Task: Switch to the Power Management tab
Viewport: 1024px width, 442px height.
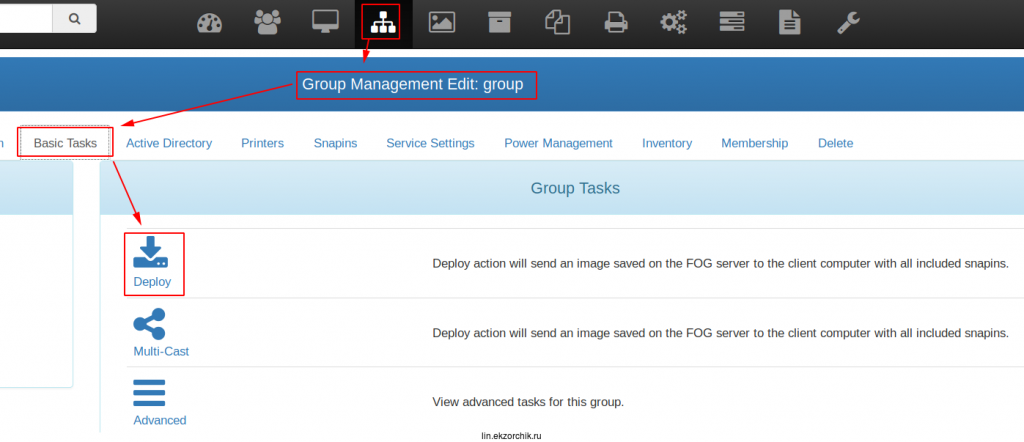Action: tap(558, 143)
